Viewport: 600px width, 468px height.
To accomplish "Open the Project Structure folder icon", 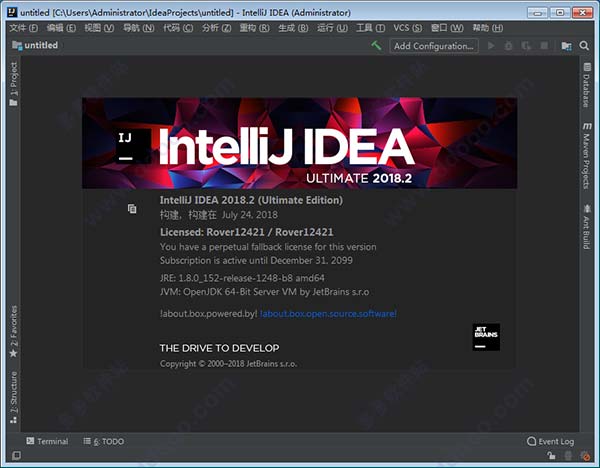I will [566, 46].
